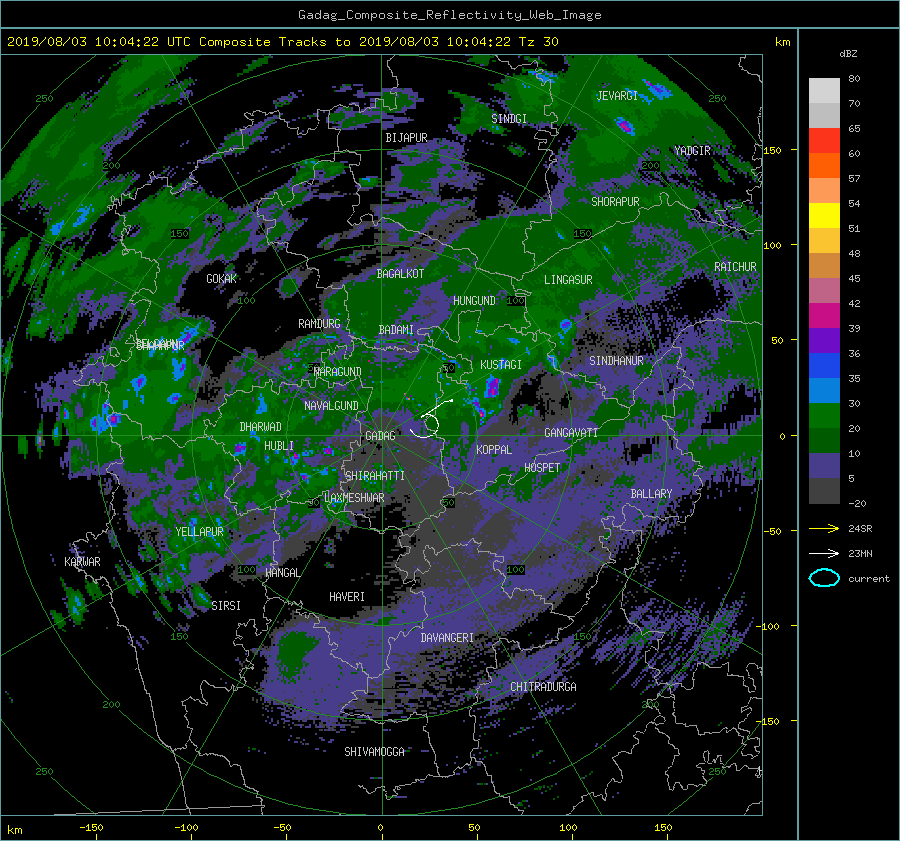The width and height of the screenshot is (900, 841).
Task: Click the DAVANGERI city label
Action: pyautogui.click(x=447, y=638)
